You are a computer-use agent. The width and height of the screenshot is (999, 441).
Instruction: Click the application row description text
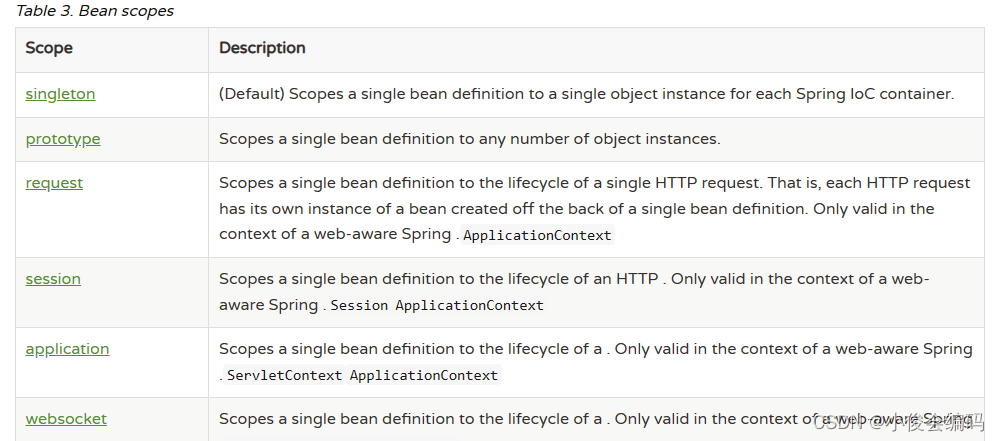click(595, 349)
